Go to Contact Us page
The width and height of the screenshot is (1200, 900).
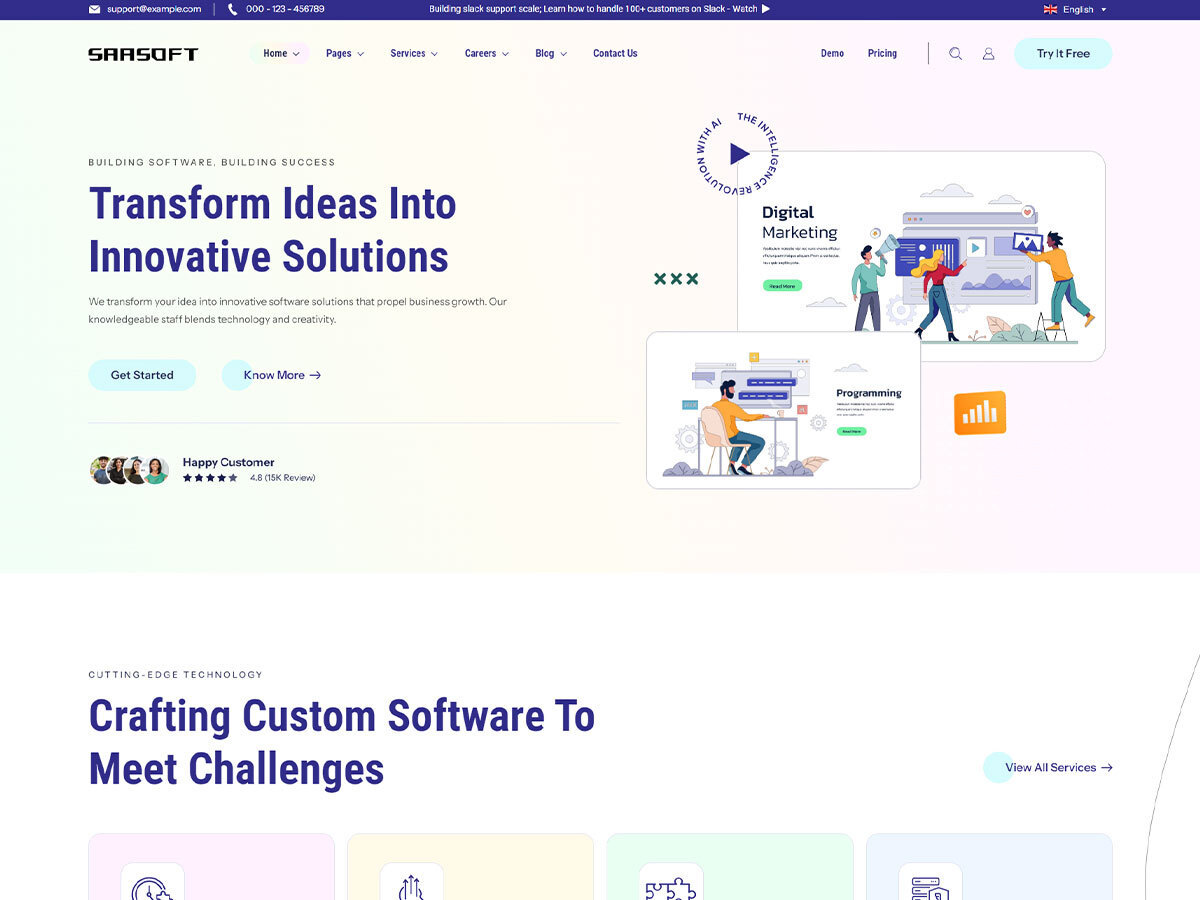click(x=615, y=54)
